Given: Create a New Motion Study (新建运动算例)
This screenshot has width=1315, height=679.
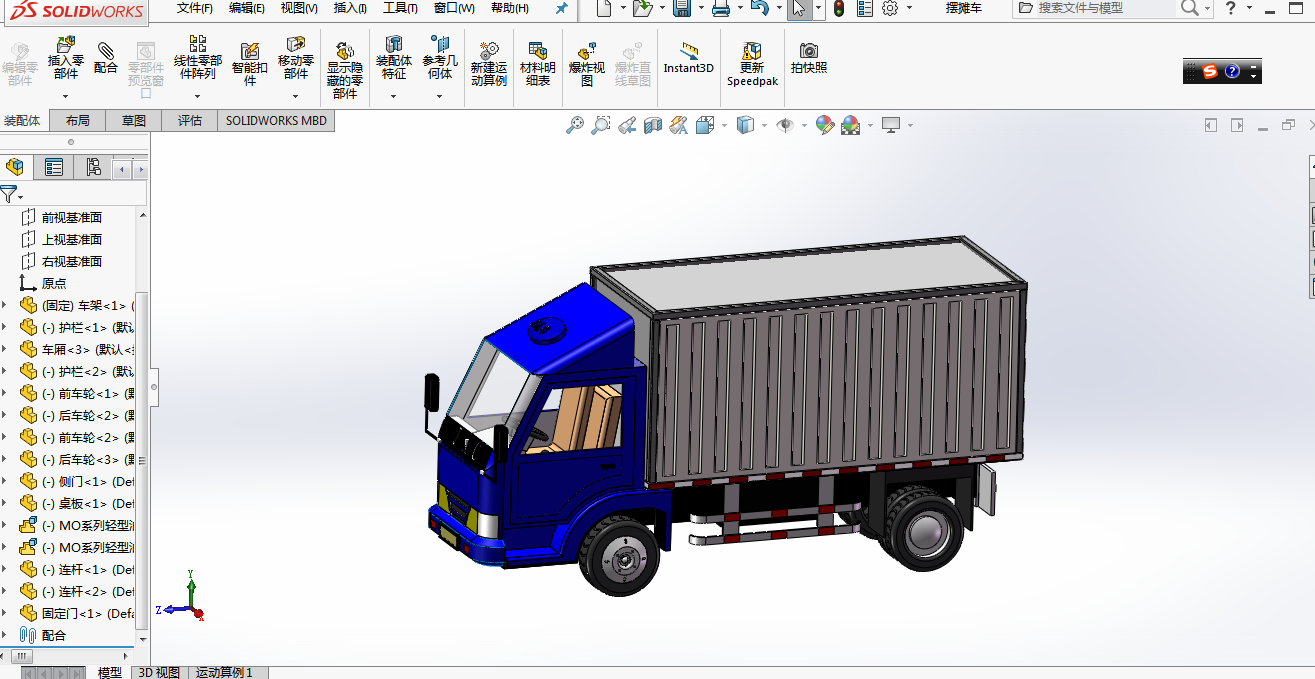Looking at the screenshot, I should tap(489, 51).
